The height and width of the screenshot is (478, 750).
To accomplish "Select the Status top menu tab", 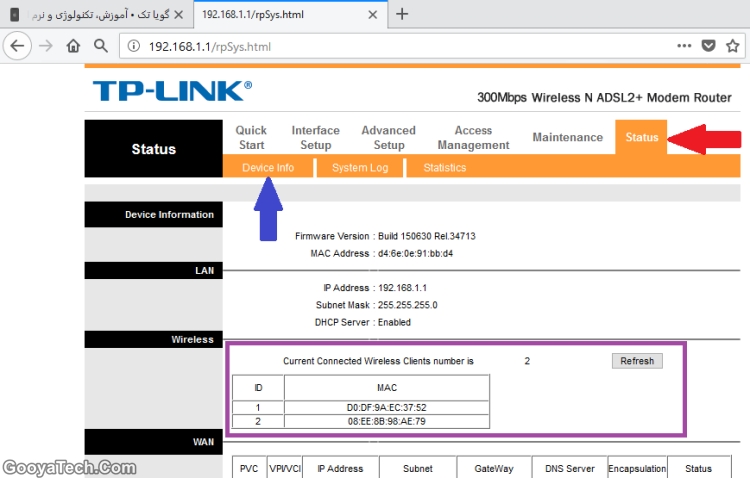I will [x=641, y=137].
